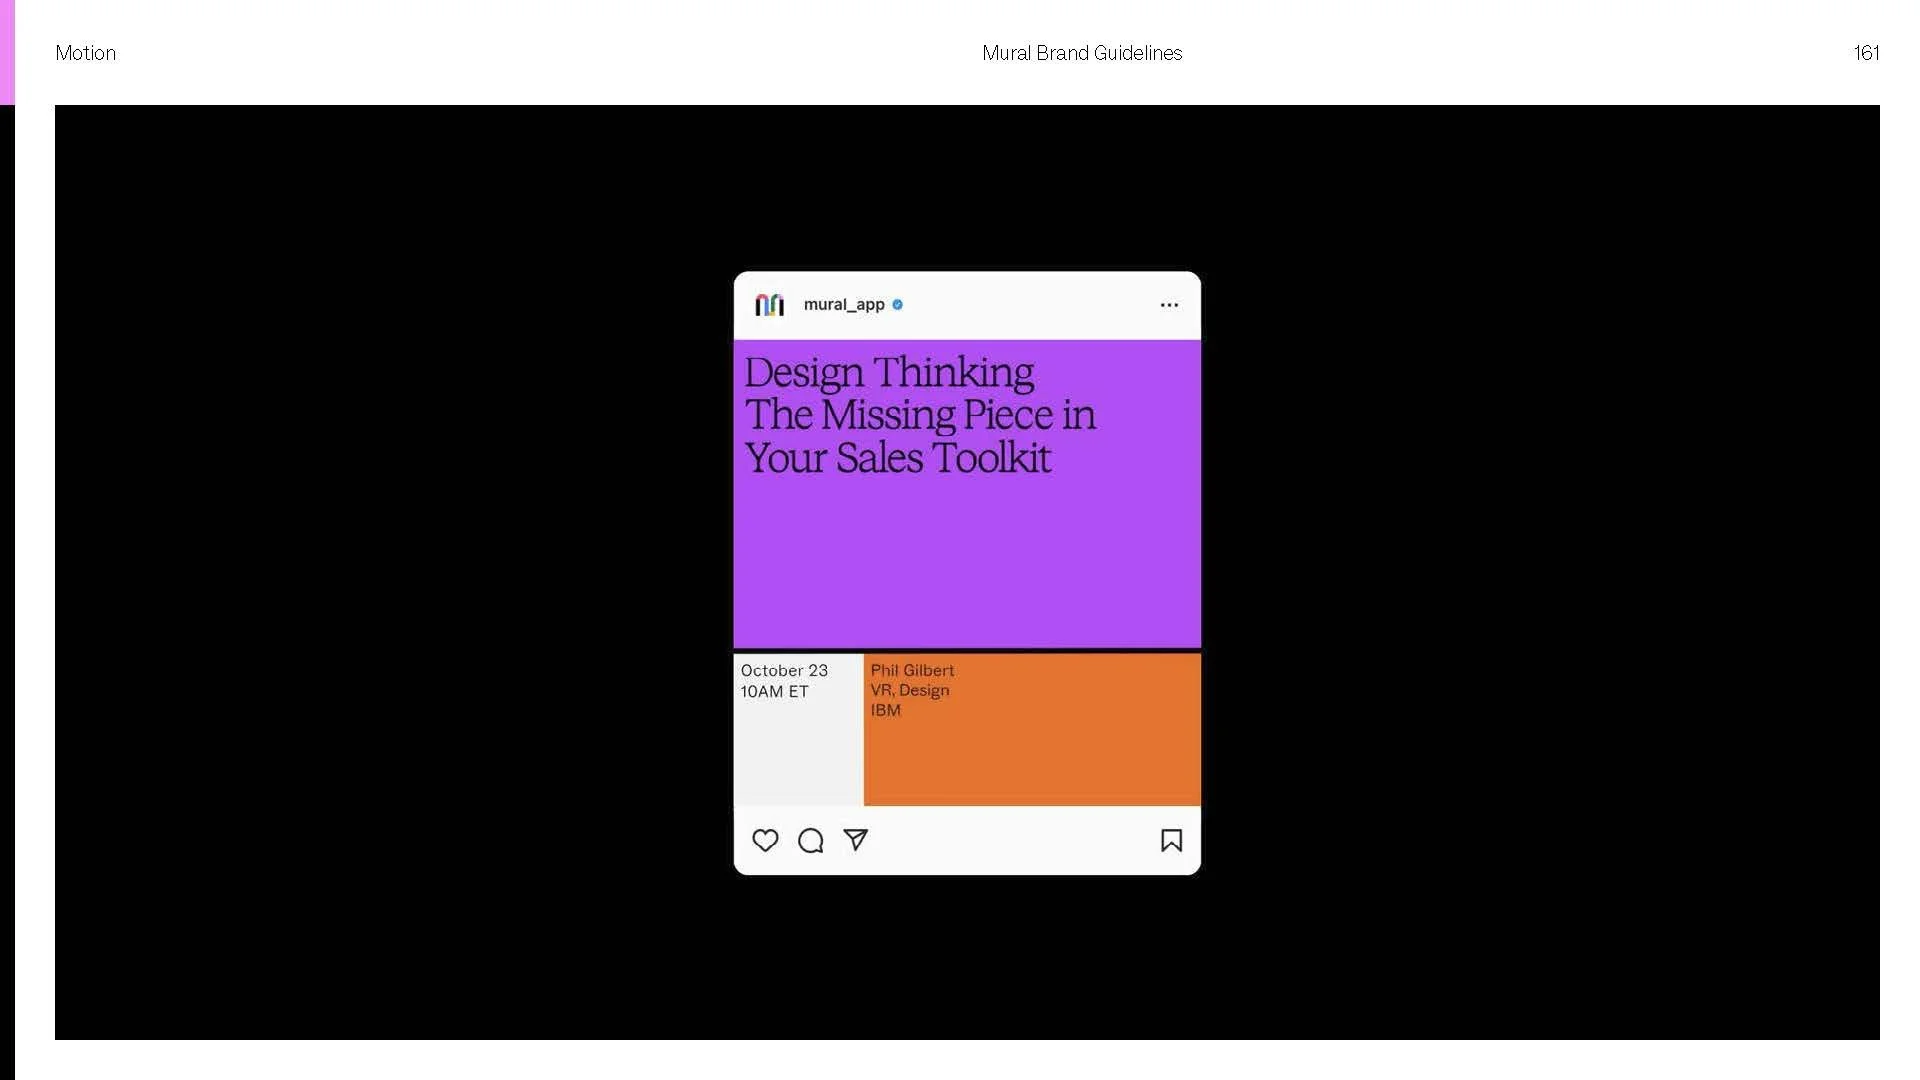Click the 'The Missing Piece in' line
The height and width of the screenshot is (1080, 1920).
920,415
